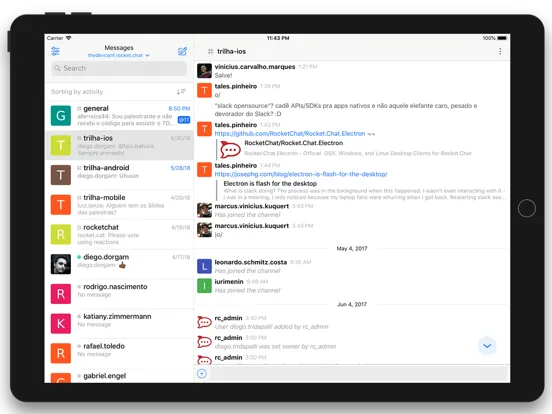
Task: Open chat with gabriel.engel
Action: coord(120,376)
